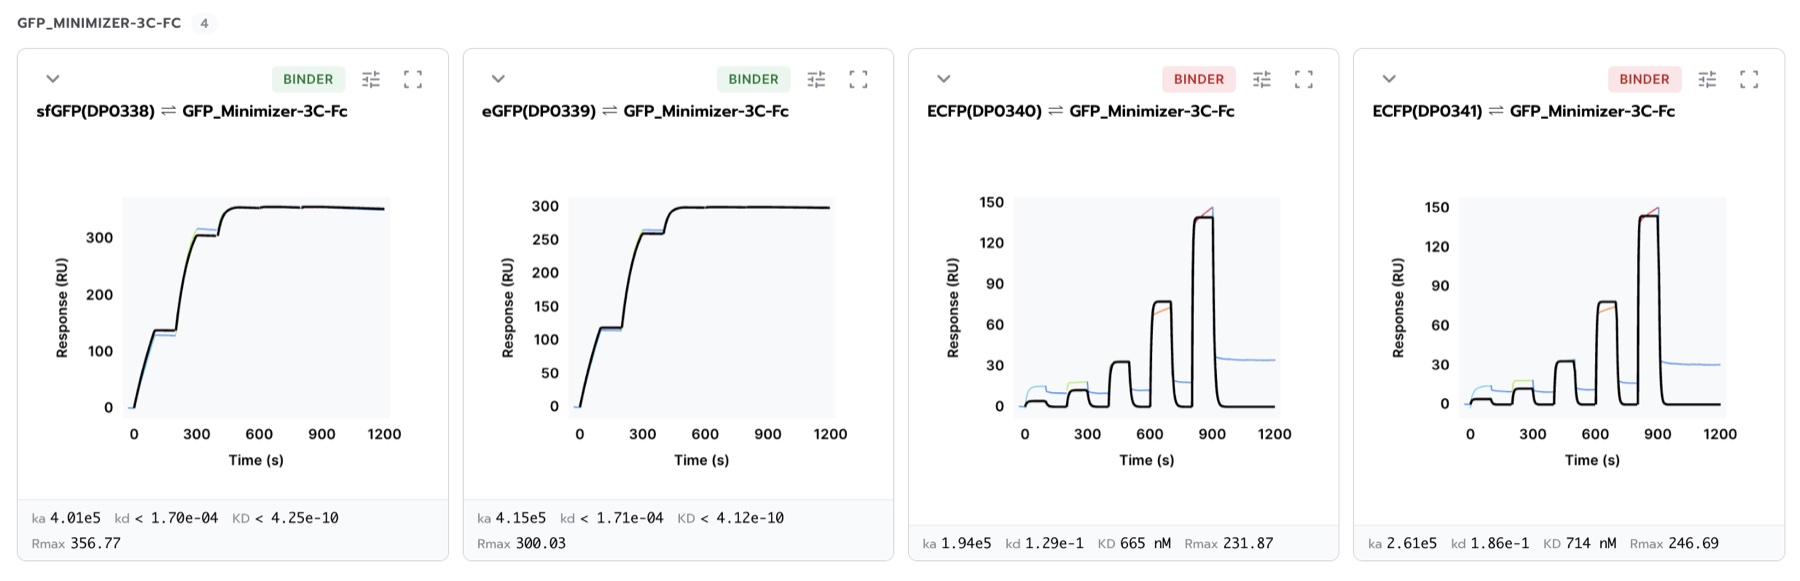Collapse the ECFP(DP0341) card with its chevron
Viewport: 1800px width, 581px height.
click(x=1389, y=79)
